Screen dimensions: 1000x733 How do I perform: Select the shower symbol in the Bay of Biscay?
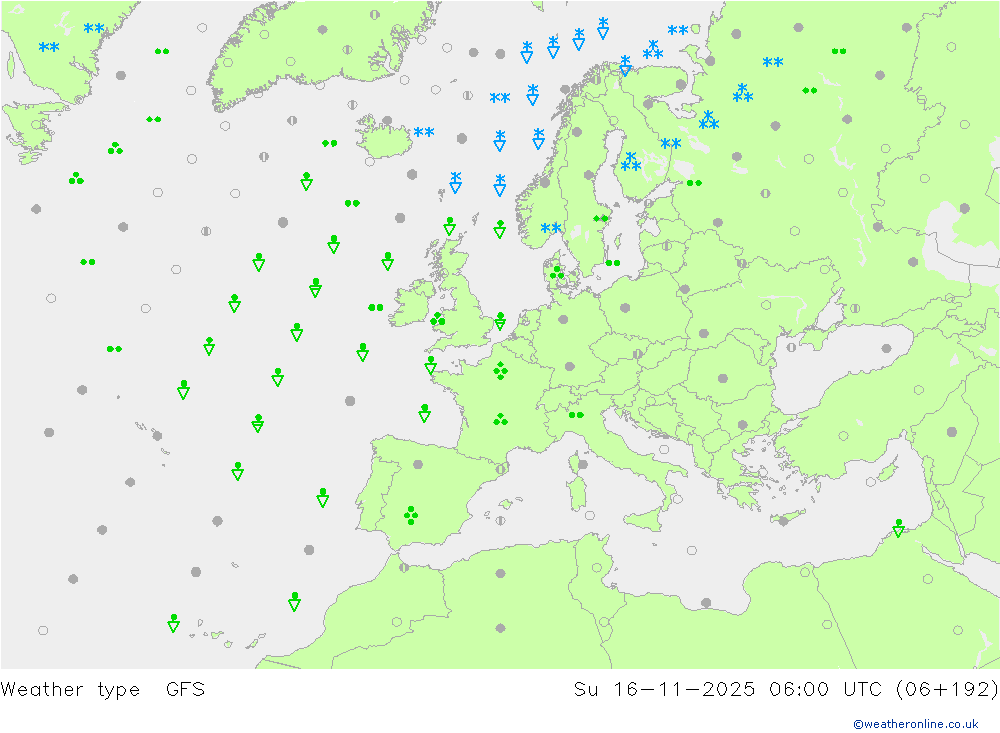[x=424, y=413]
